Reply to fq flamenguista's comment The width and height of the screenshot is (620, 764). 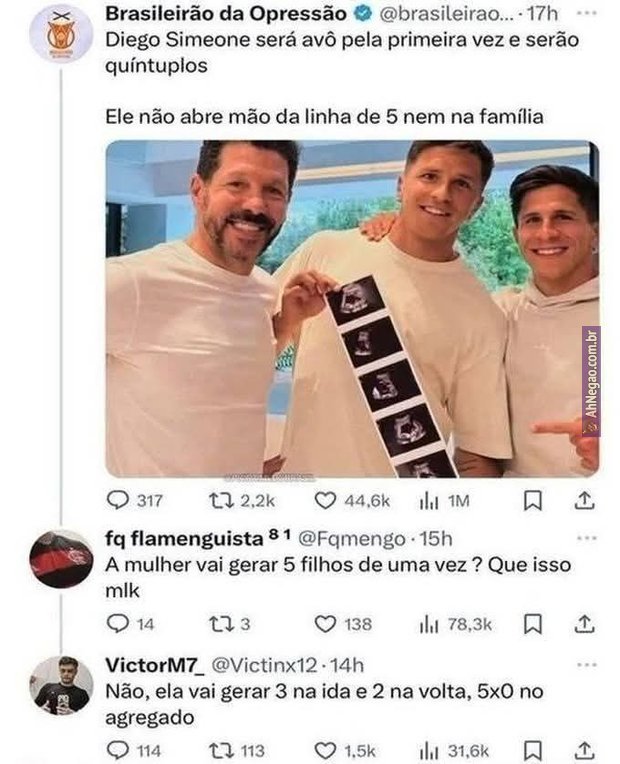(x=118, y=624)
